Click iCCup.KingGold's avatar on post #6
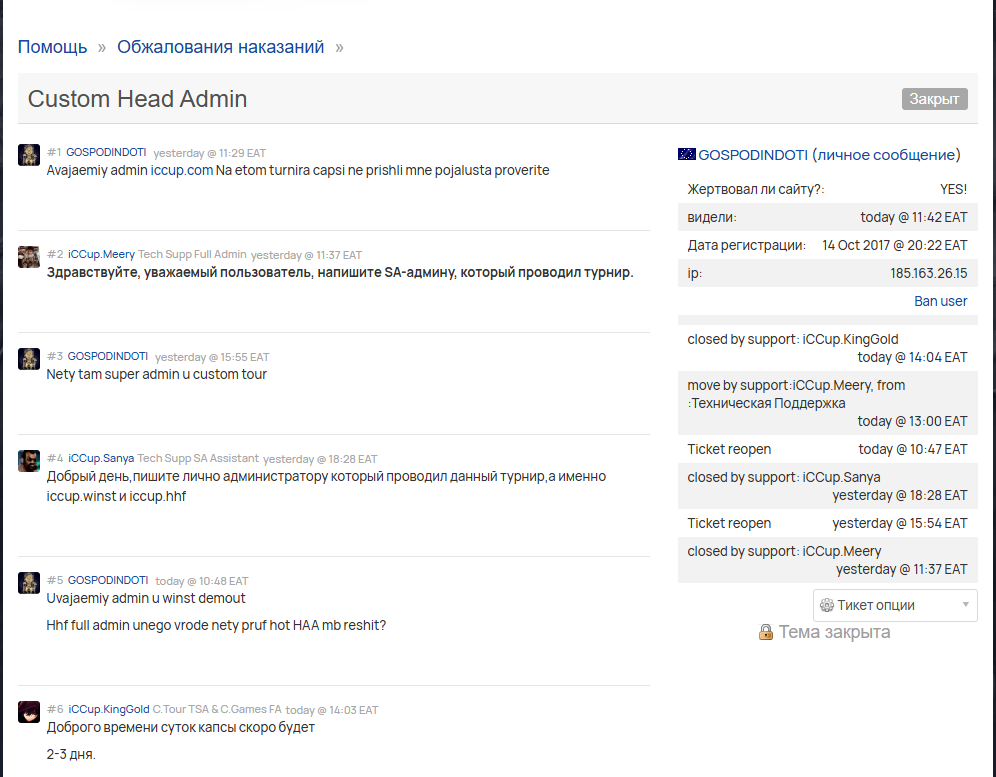This screenshot has width=996, height=777. pyautogui.click(x=29, y=712)
